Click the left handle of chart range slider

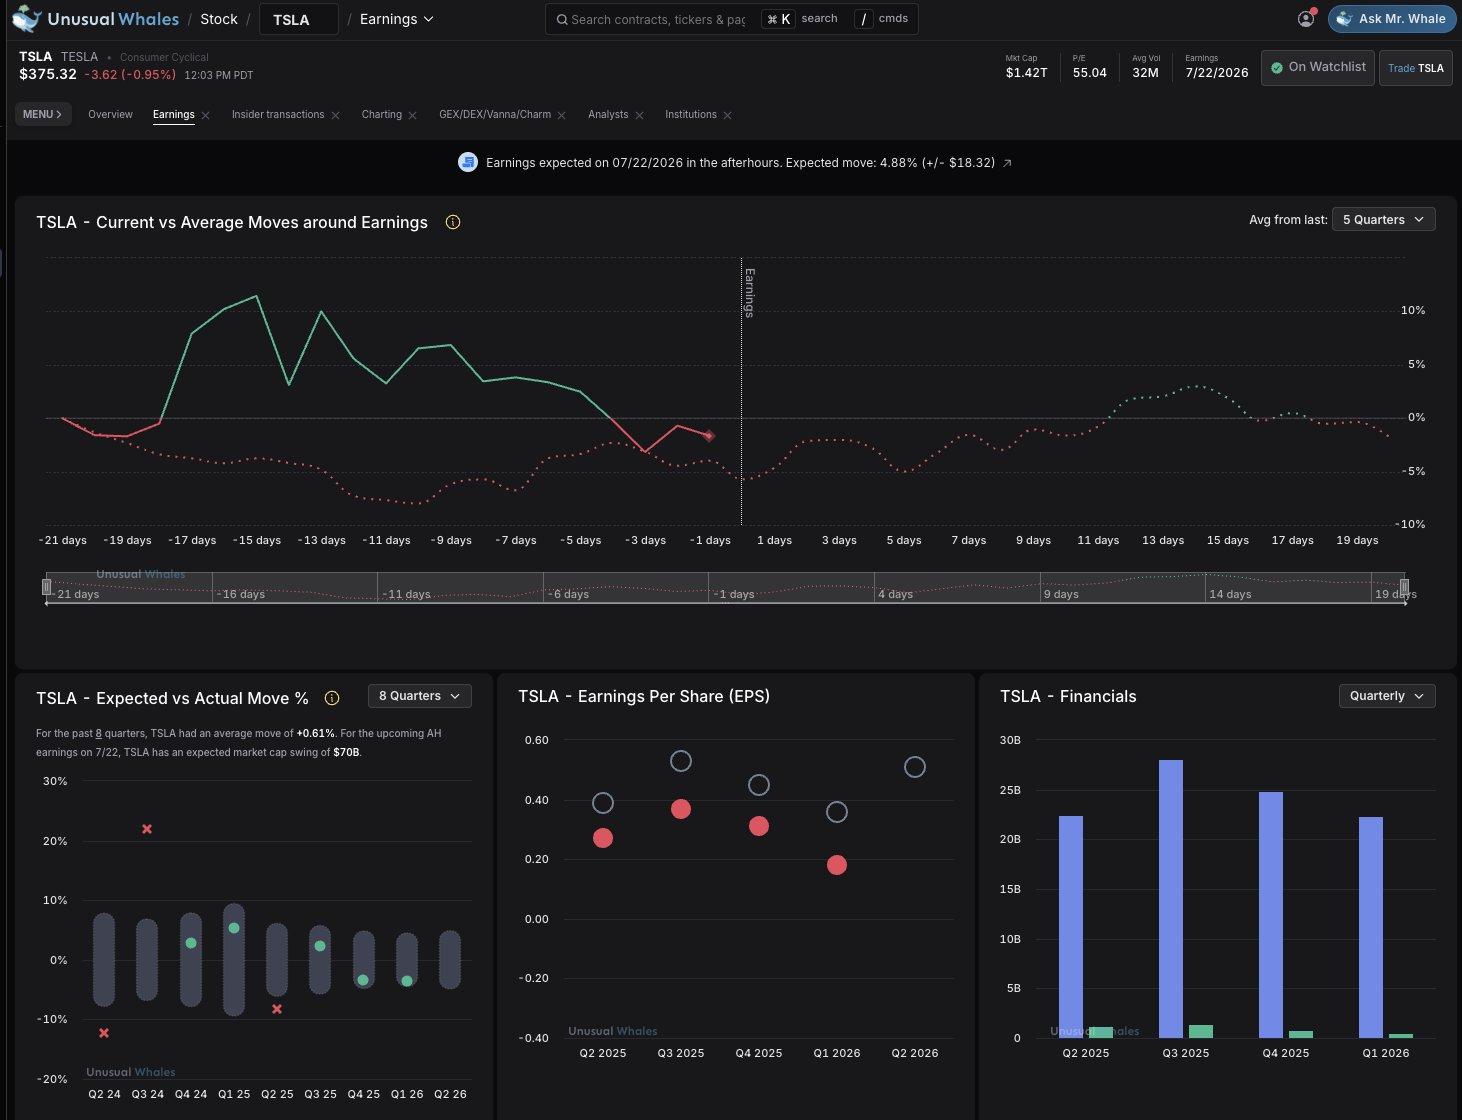46,587
